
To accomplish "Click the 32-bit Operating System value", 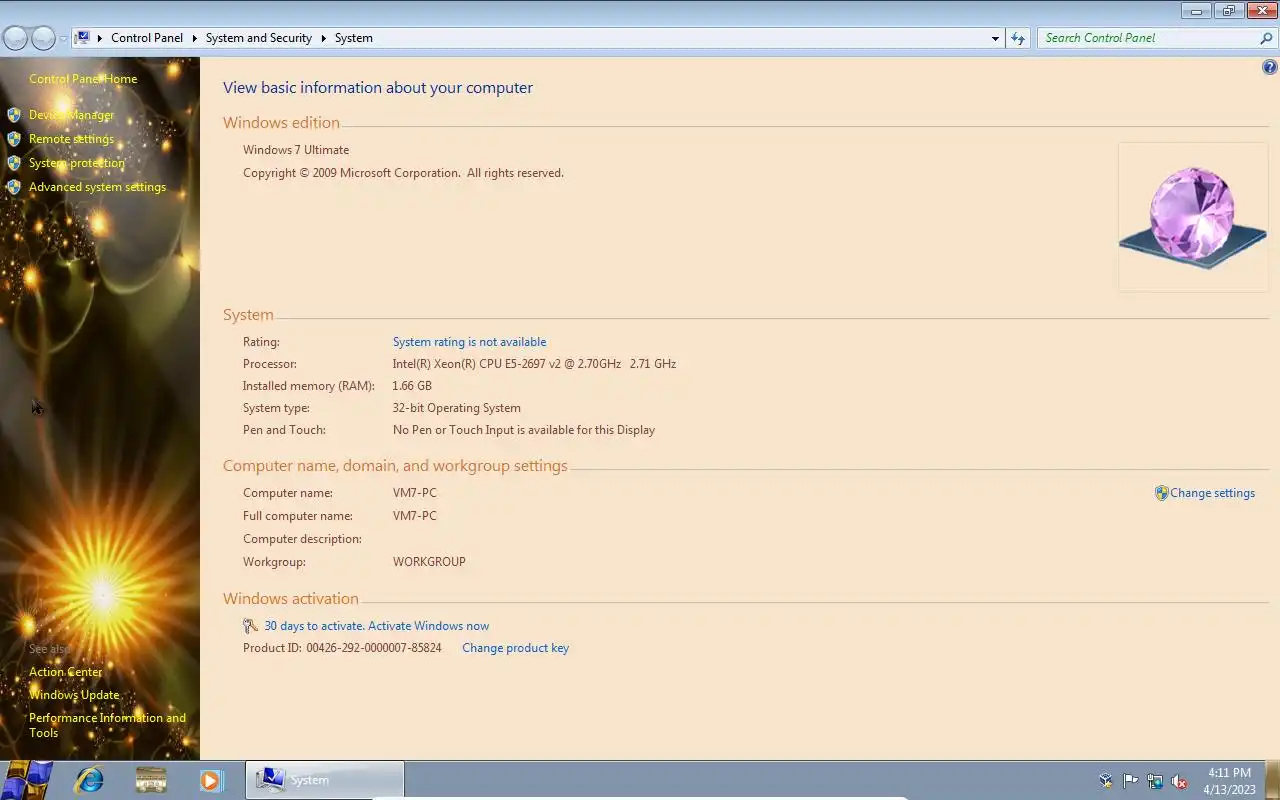I will (x=457, y=408).
